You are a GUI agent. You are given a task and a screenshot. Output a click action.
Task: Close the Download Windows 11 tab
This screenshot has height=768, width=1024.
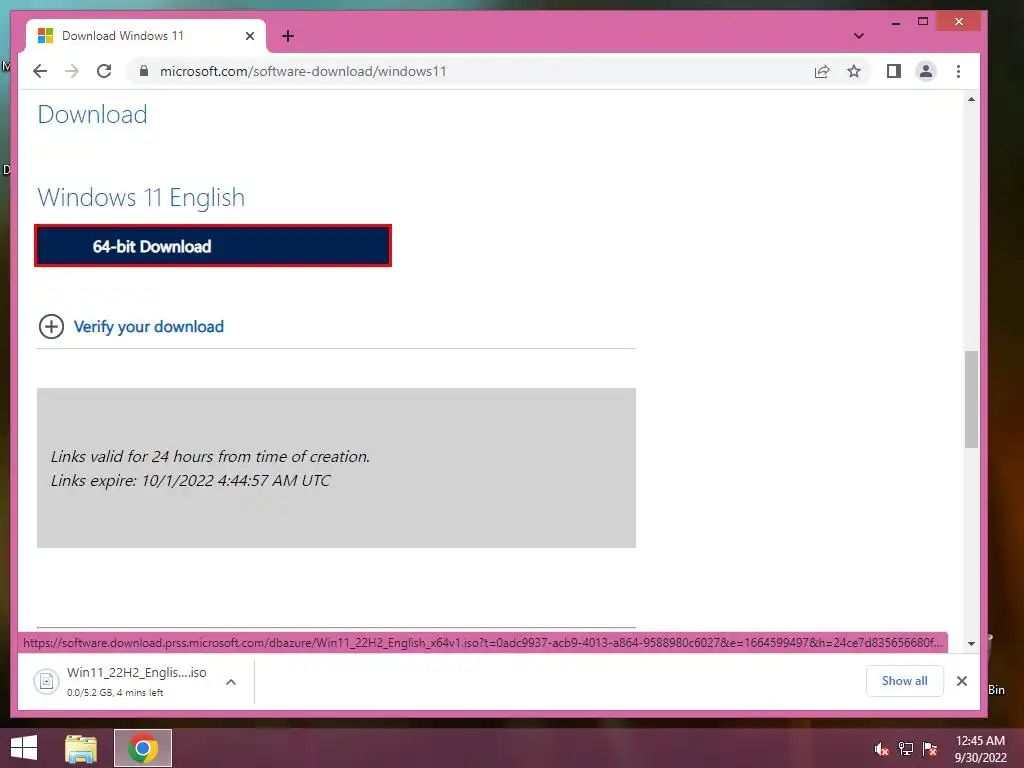click(249, 36)
